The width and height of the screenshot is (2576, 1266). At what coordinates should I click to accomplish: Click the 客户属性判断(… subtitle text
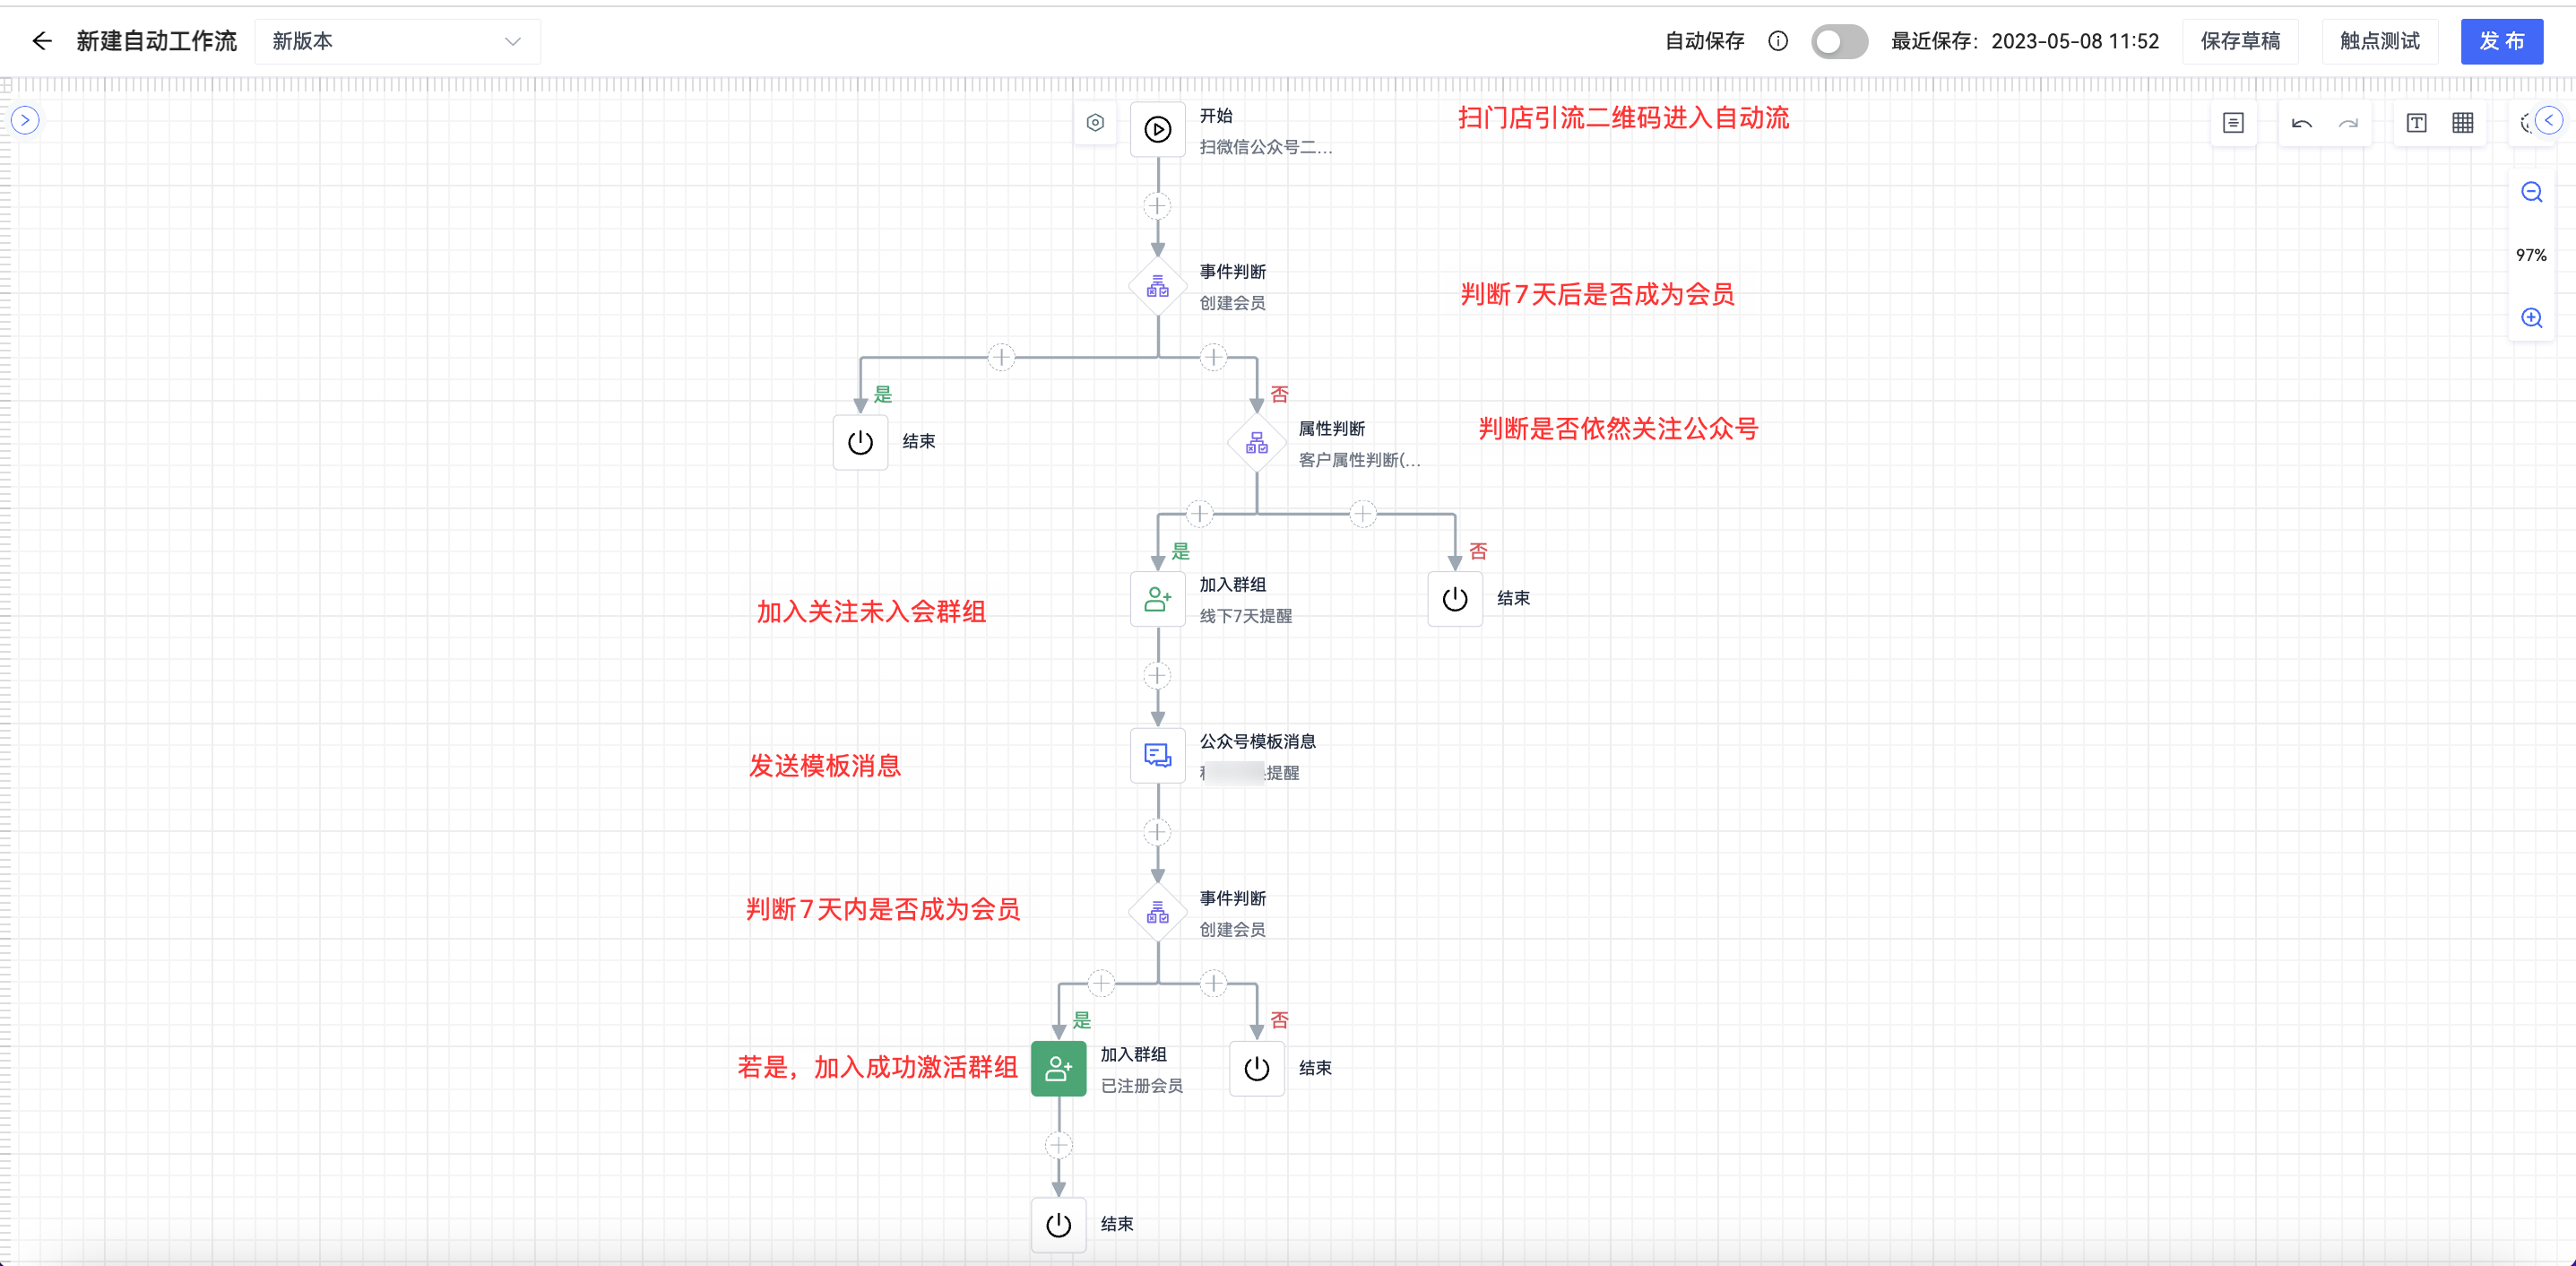tap(1358, 460)
